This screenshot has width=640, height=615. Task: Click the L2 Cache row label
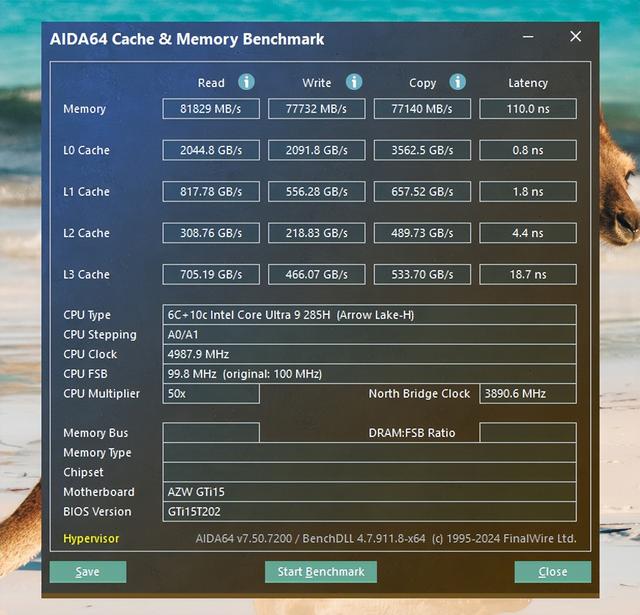point(87,233)
